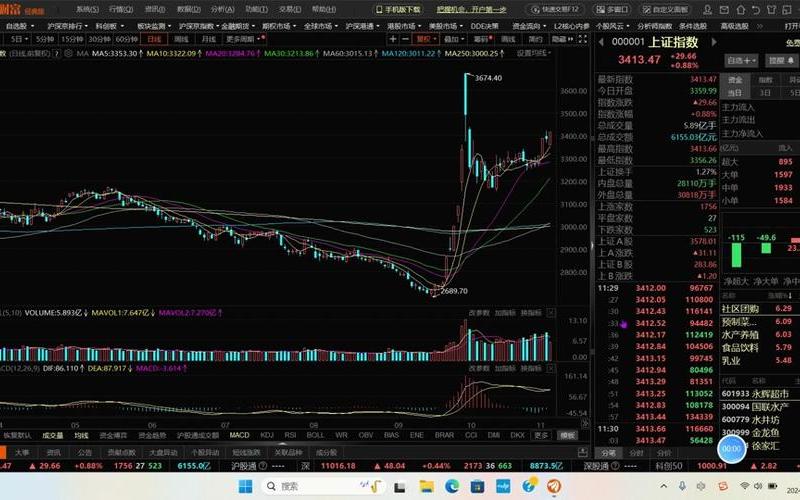800x500 pixels.
Task: Open MA settings gear icon
Action: tap(68, 53)
